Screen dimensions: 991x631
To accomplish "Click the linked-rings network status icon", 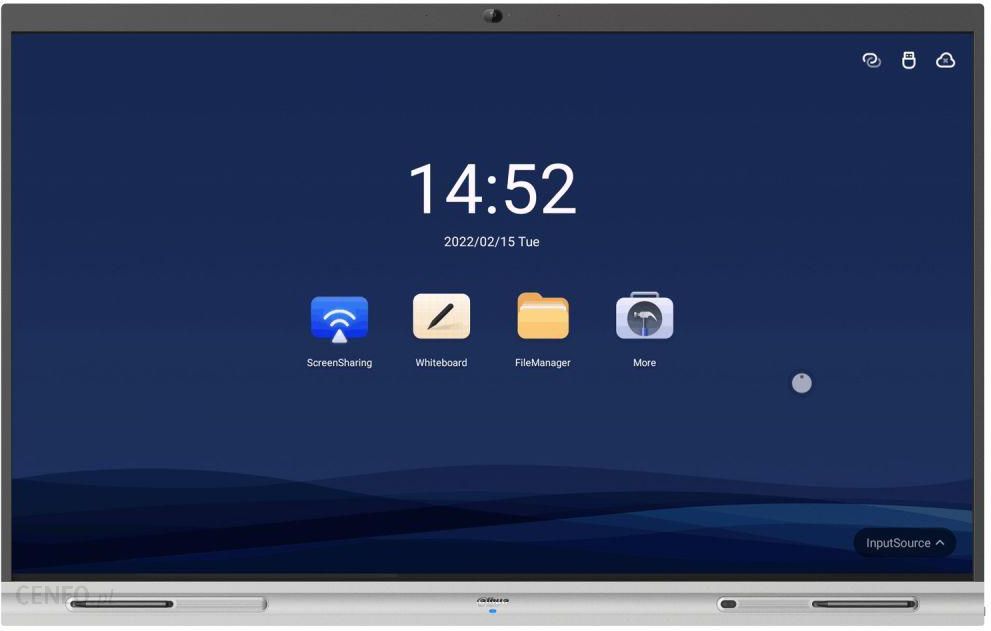I will pyautogui.click(x=872, y=60).
